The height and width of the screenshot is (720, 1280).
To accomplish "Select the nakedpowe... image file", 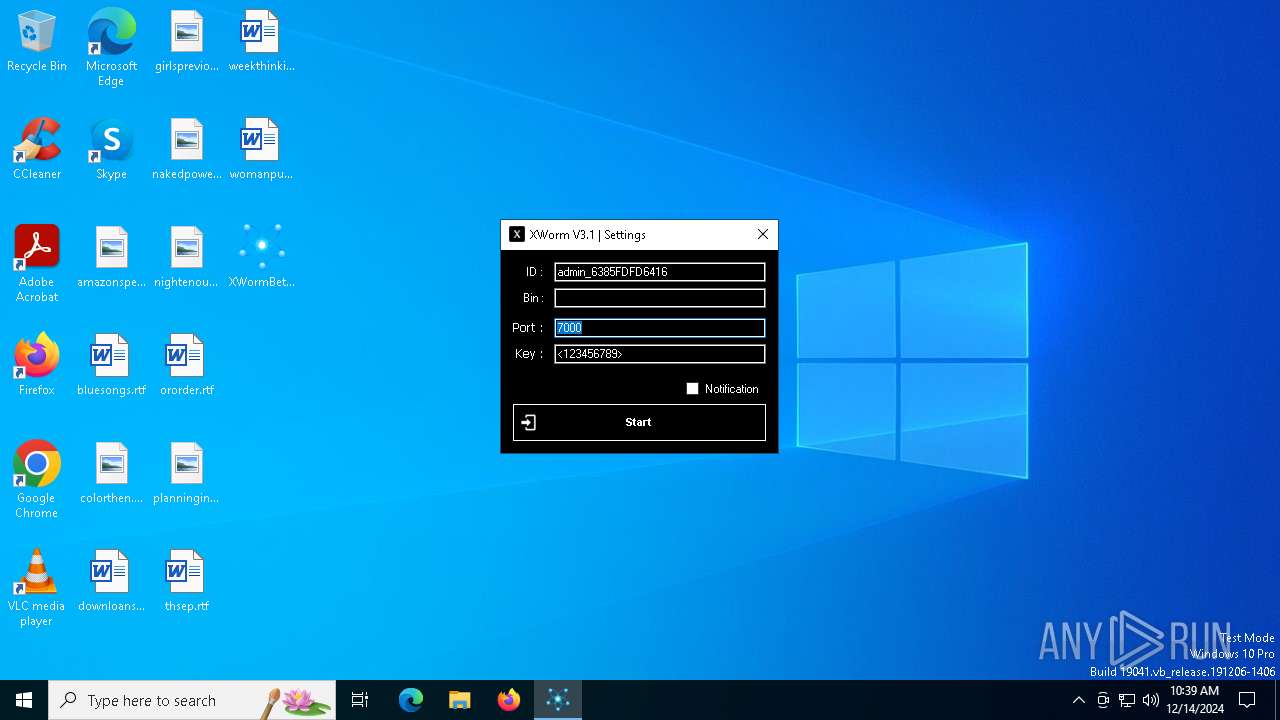I will click(x=186, y=150).
